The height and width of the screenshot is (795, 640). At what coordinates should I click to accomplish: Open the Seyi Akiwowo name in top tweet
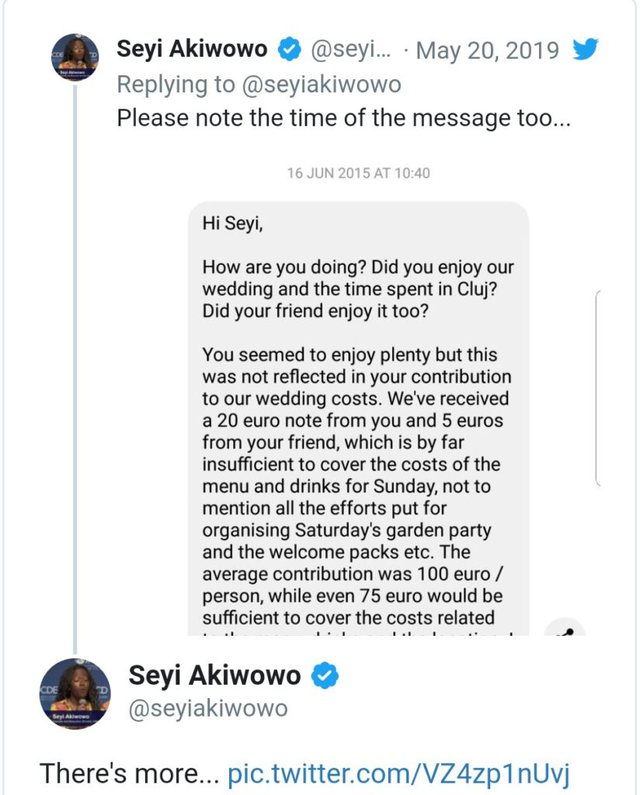click(x=192, y=49)
